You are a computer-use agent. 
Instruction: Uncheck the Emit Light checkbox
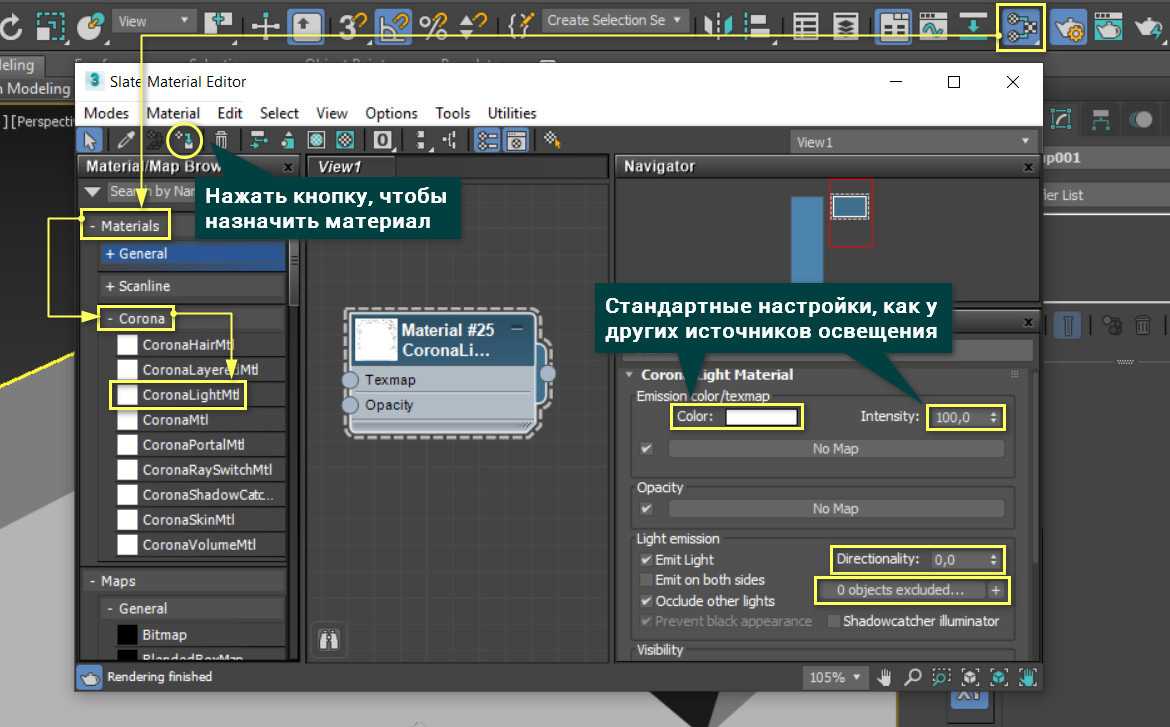(646, 560)
